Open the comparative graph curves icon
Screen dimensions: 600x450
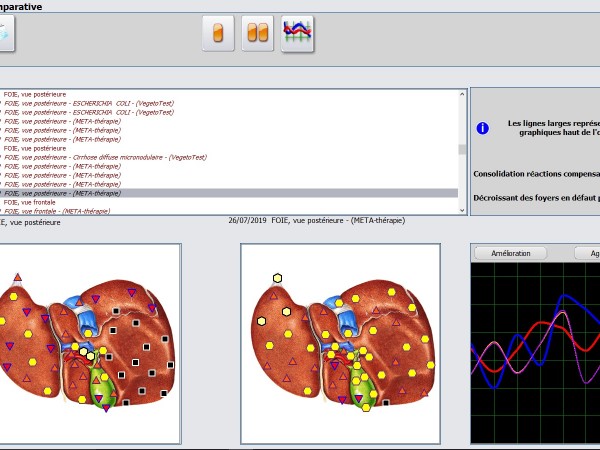(x=297, y=33)
